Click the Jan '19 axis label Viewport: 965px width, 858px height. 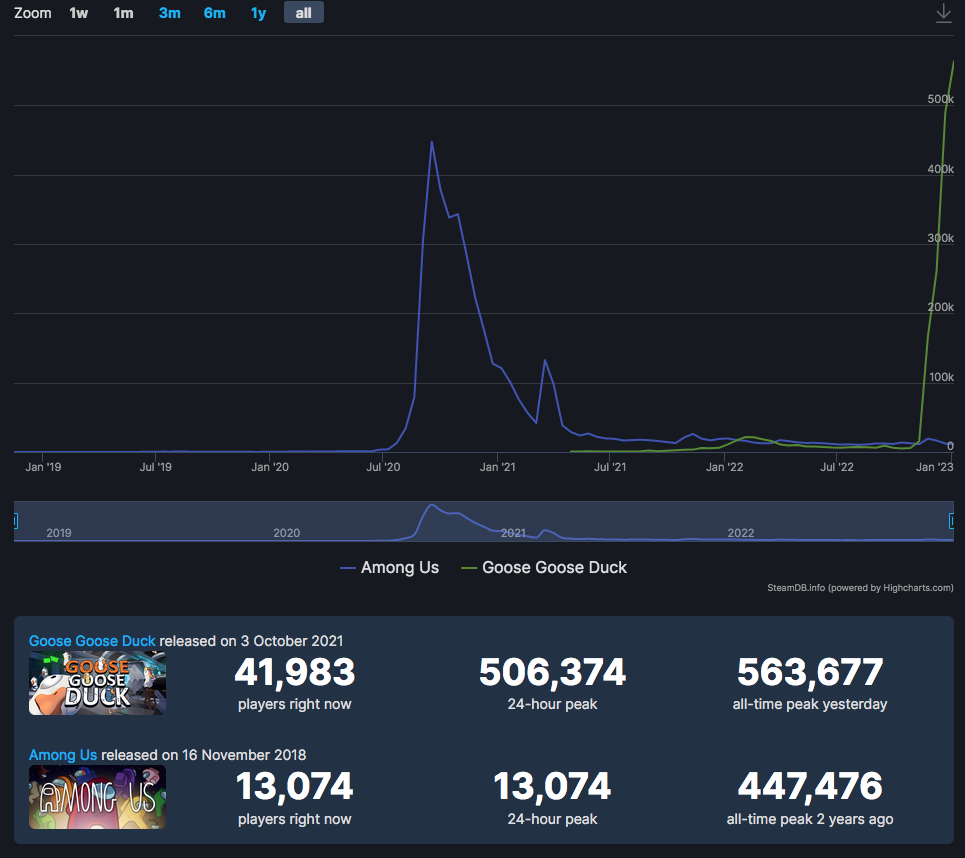(43, 467)
